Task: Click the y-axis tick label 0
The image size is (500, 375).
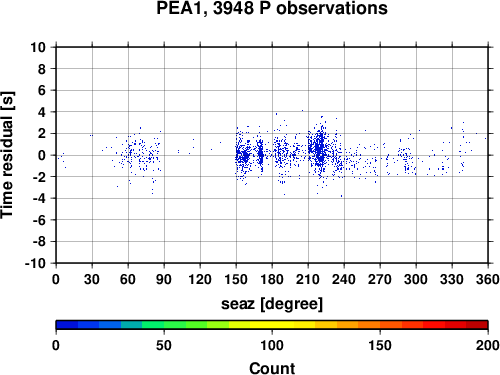Action: (42, 155)
